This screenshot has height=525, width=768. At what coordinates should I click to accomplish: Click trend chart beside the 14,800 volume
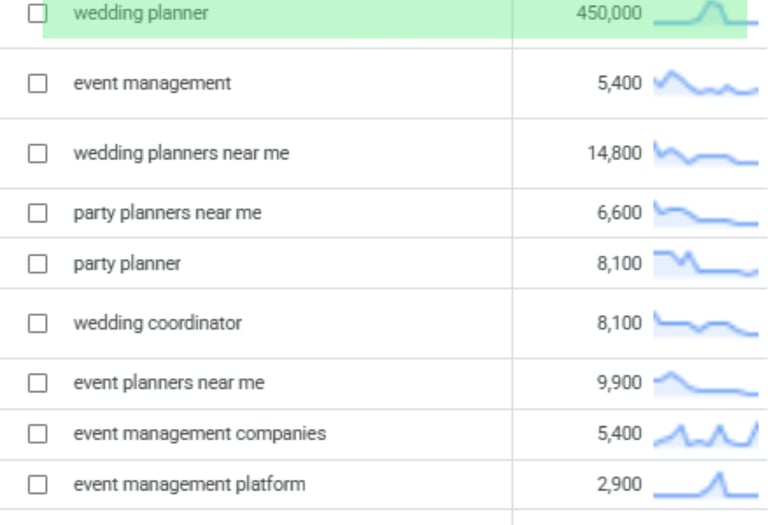coord(705,156)
